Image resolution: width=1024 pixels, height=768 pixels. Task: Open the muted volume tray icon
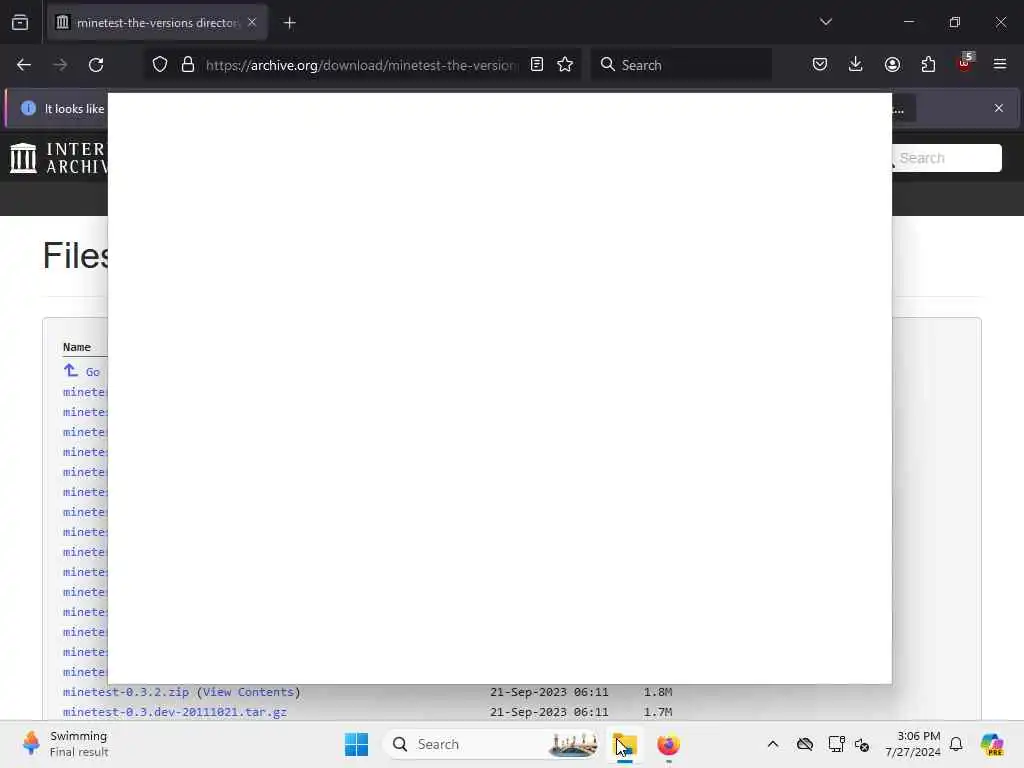click(862, 744)
